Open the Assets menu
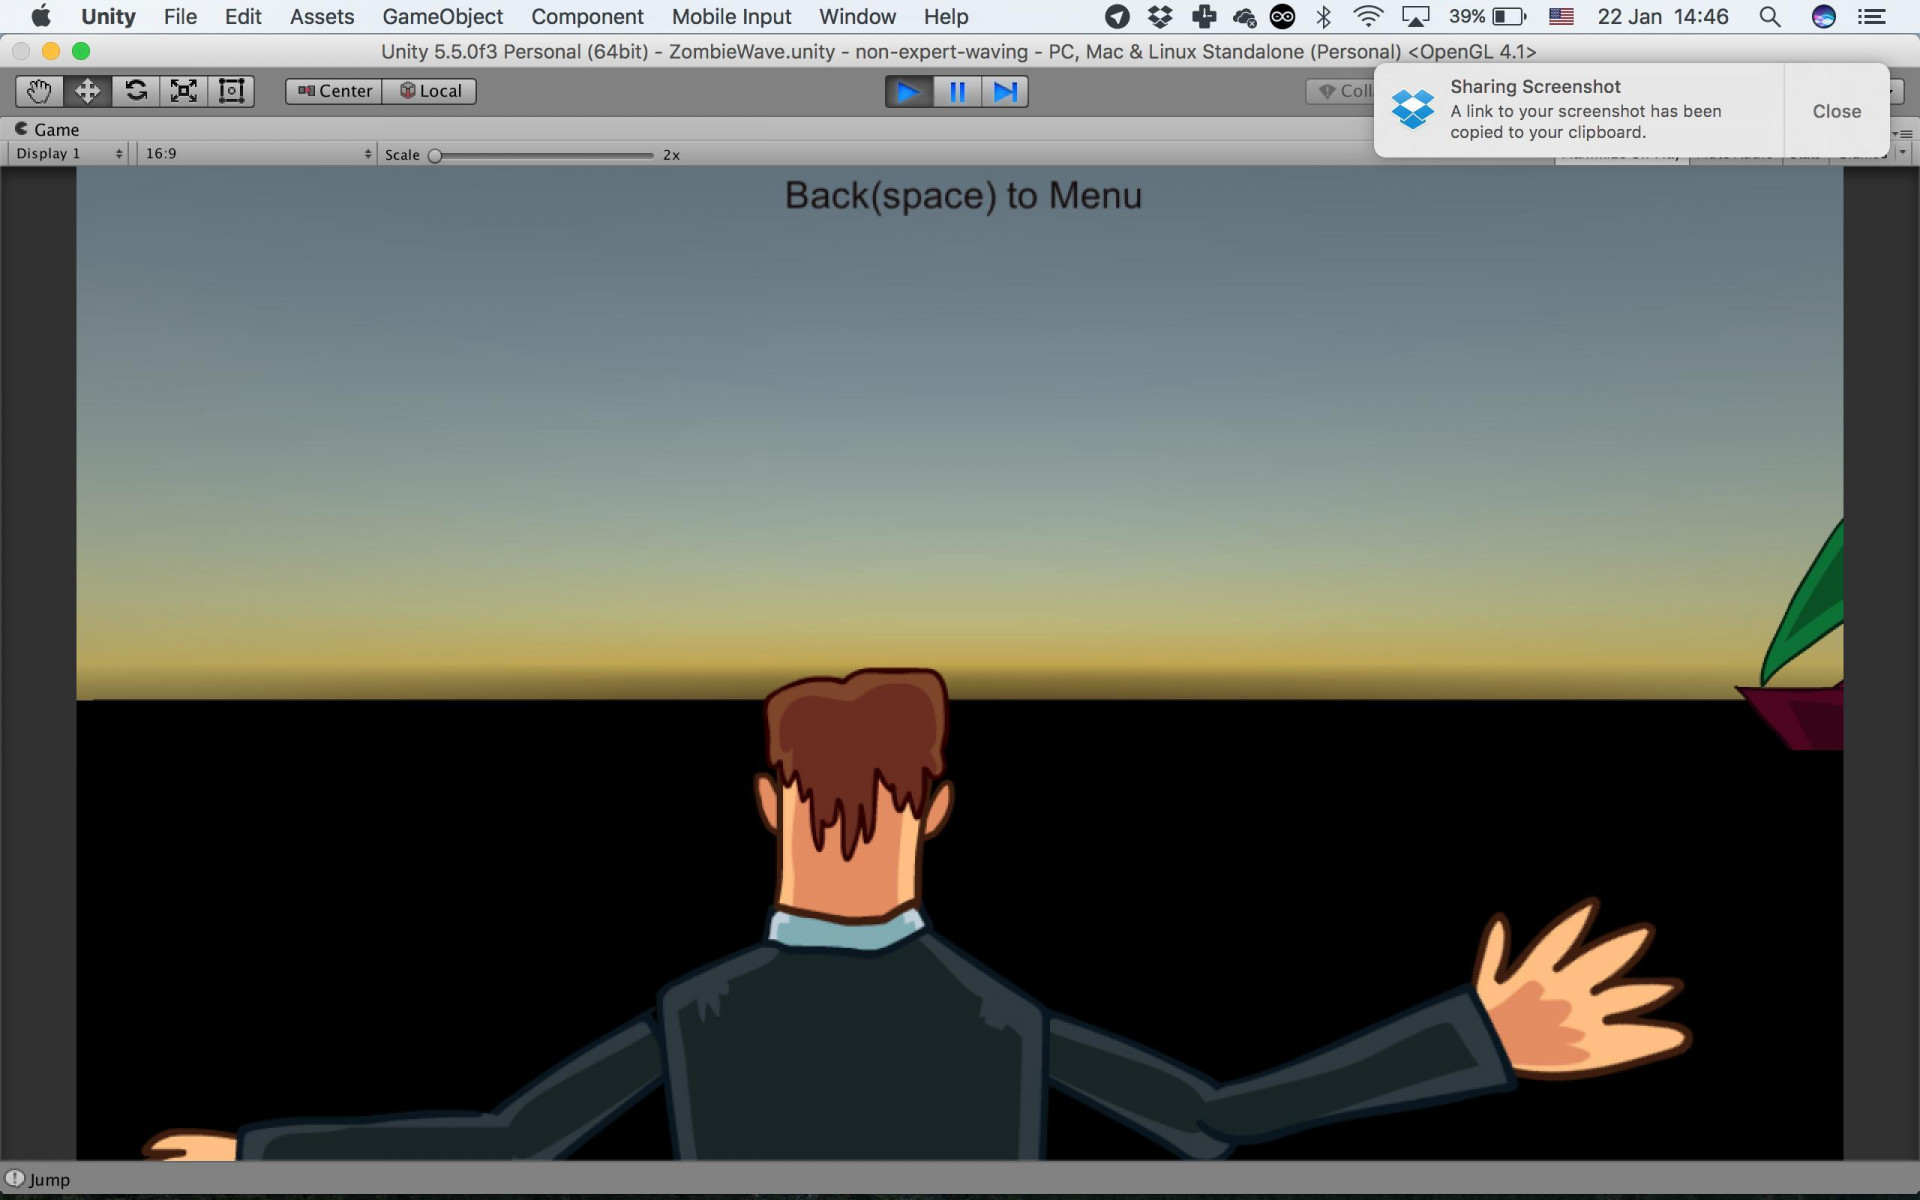Viewport: 1920px width, 1200px height. click(x=322, y=17)
